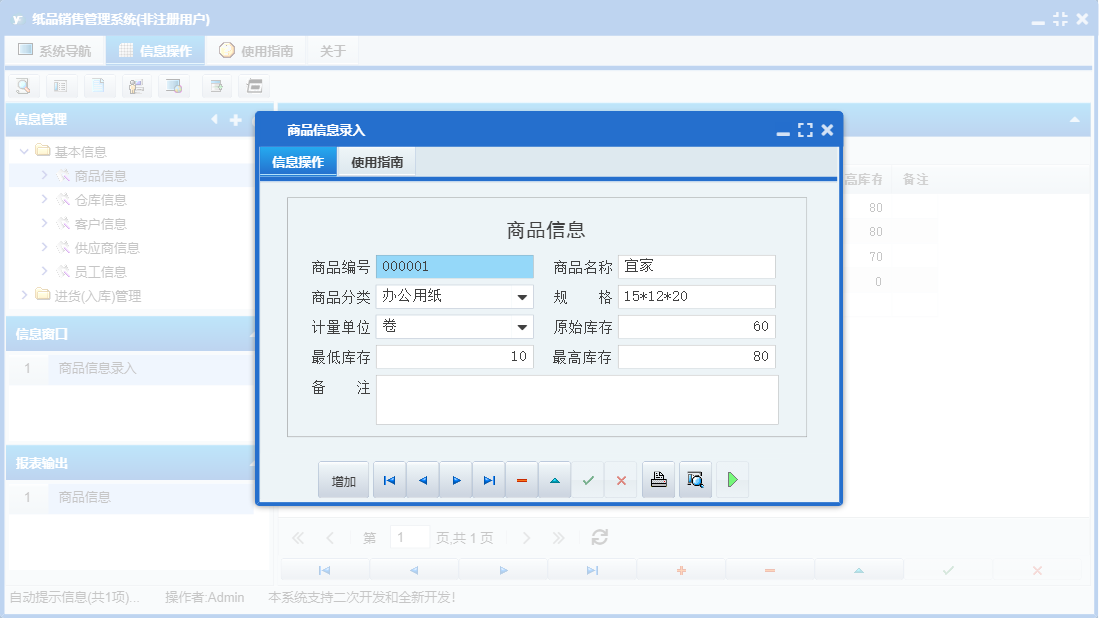Viewport: 1099px width, 618px height.
Task: Switch to the 使用指南 tab in the dialog
Action: [377, 160]
